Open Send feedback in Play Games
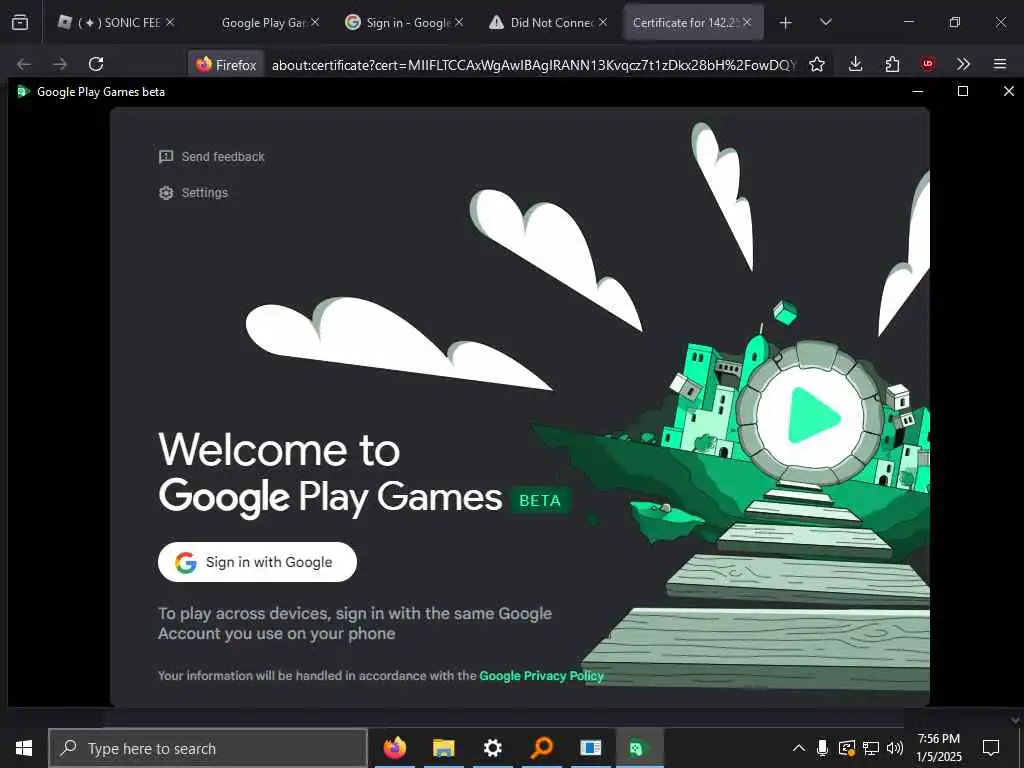 212,157
